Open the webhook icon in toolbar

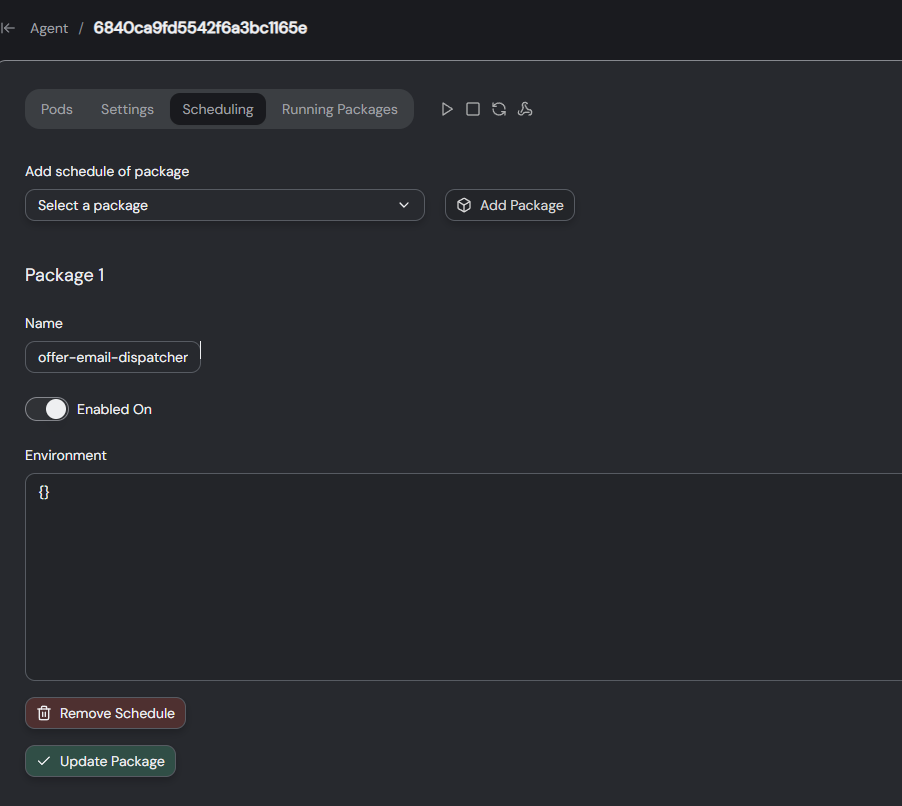(525, 109)
